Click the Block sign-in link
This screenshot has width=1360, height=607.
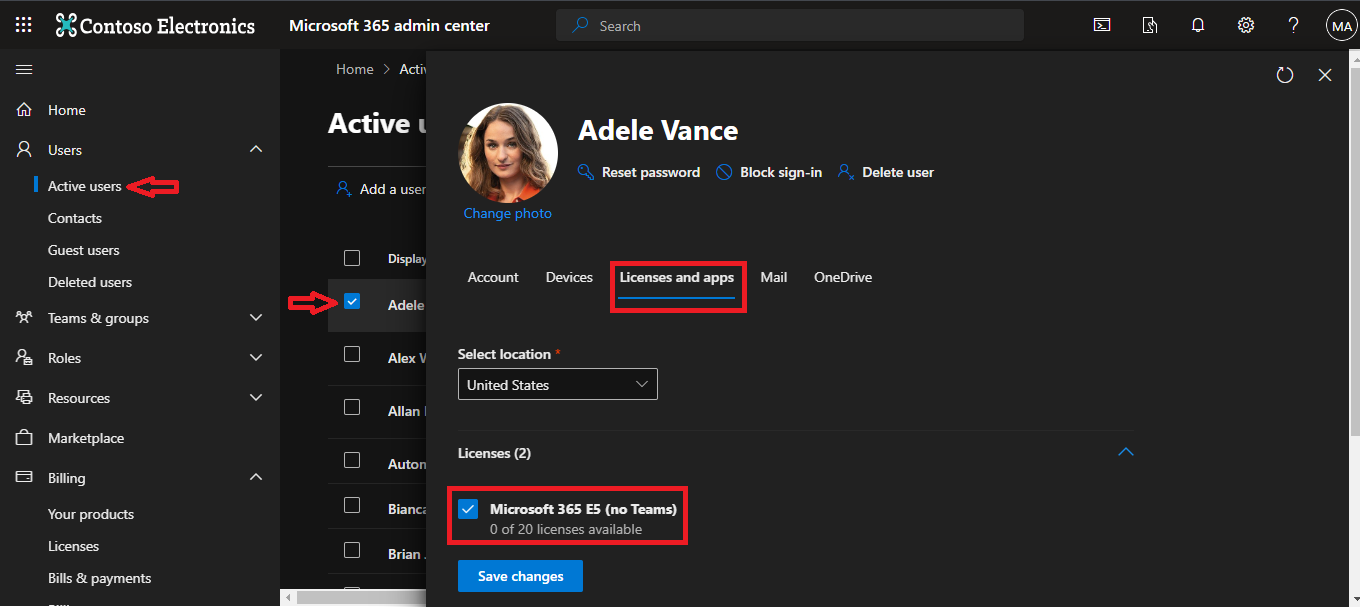(781, 172)
